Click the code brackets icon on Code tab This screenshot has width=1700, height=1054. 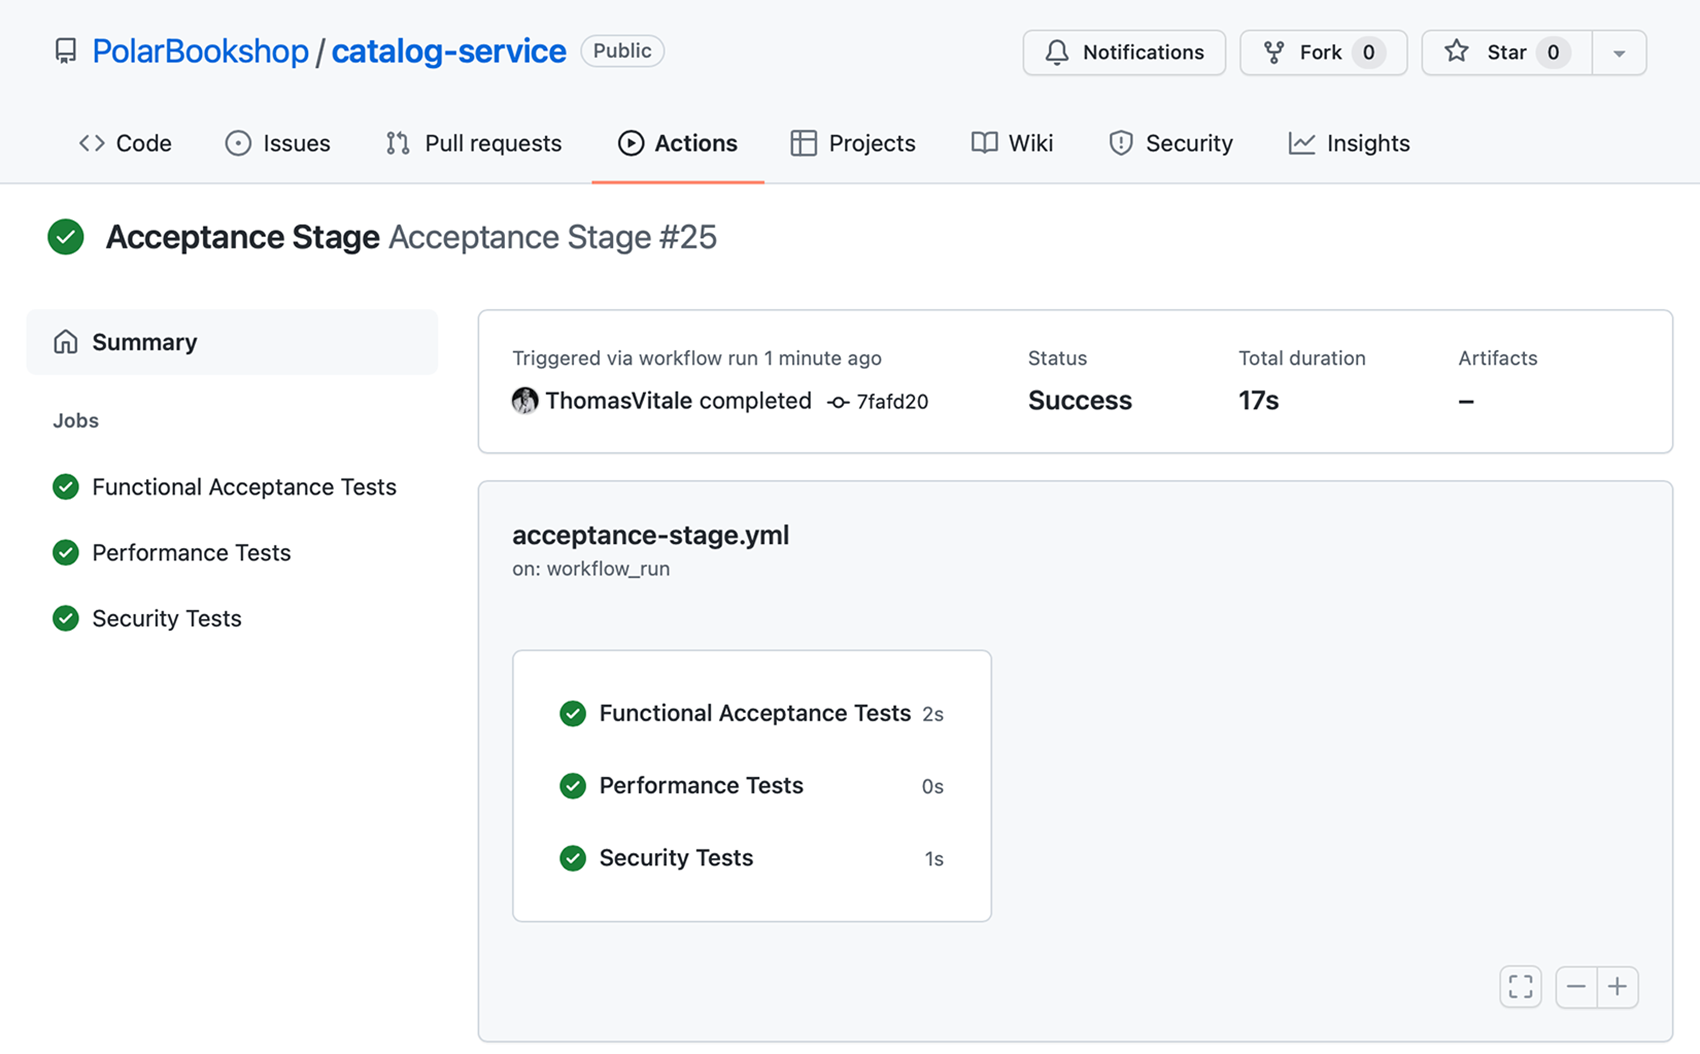pos(92,143)
